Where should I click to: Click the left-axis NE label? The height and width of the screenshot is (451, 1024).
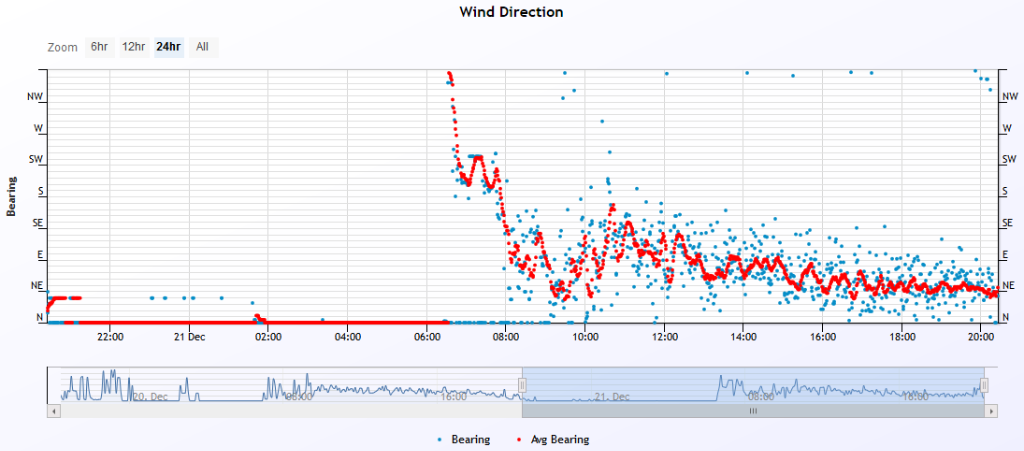(x=37, y=286)
